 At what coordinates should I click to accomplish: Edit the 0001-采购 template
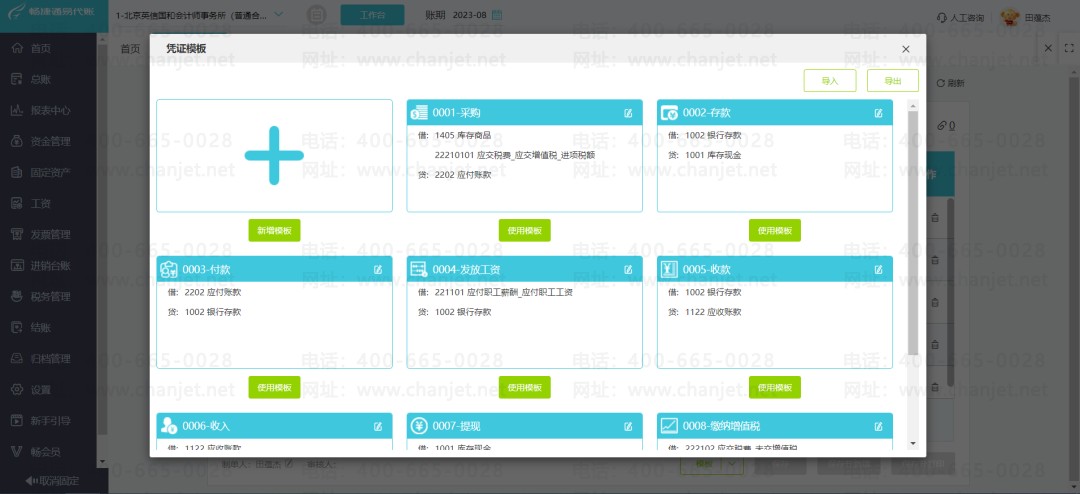pos(628,113)
